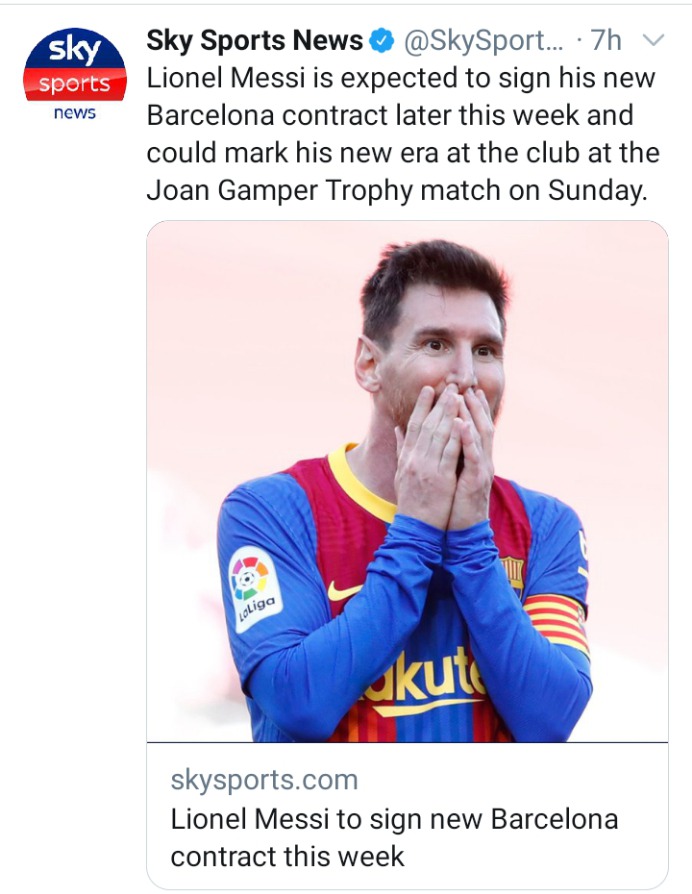The image size is (692, 894).
Task: Click the skysports.com domain label
Action: 264,779
